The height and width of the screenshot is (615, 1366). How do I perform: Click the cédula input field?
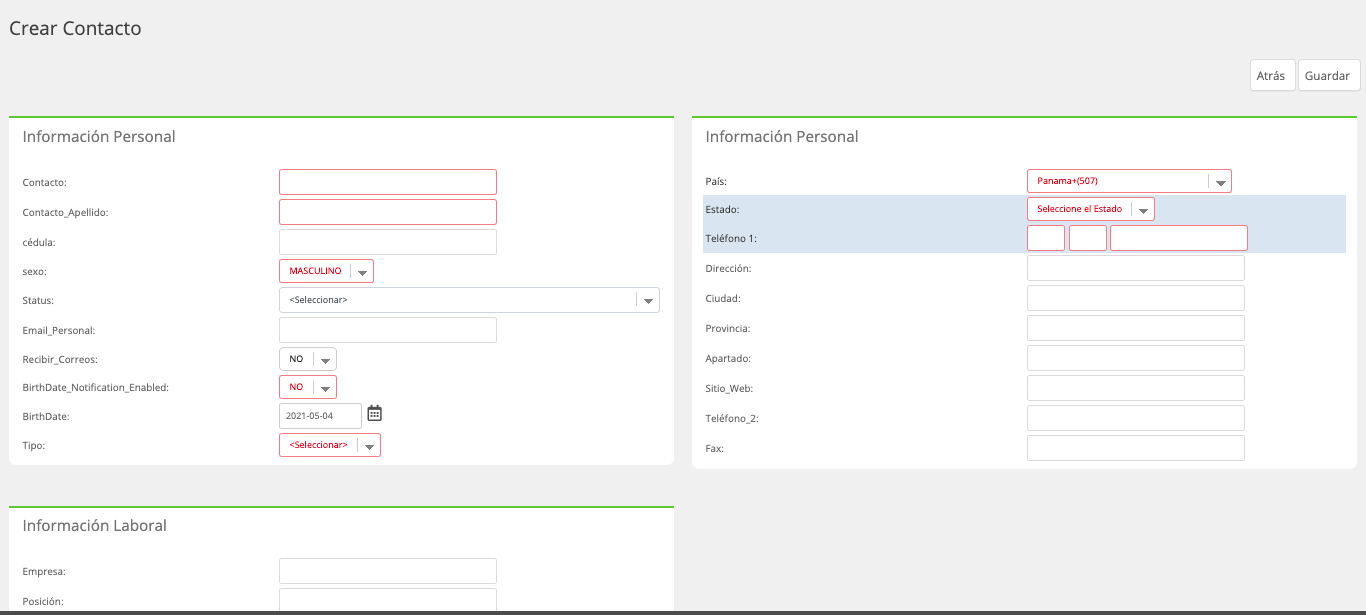click(388, 242)
